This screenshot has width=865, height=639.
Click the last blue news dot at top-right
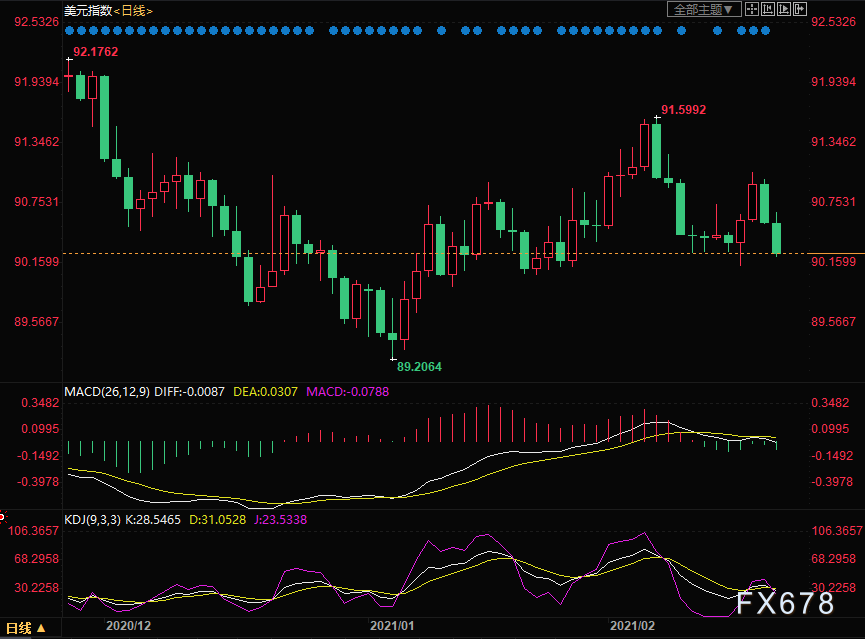pyautogui.click(x=766, y=31)
